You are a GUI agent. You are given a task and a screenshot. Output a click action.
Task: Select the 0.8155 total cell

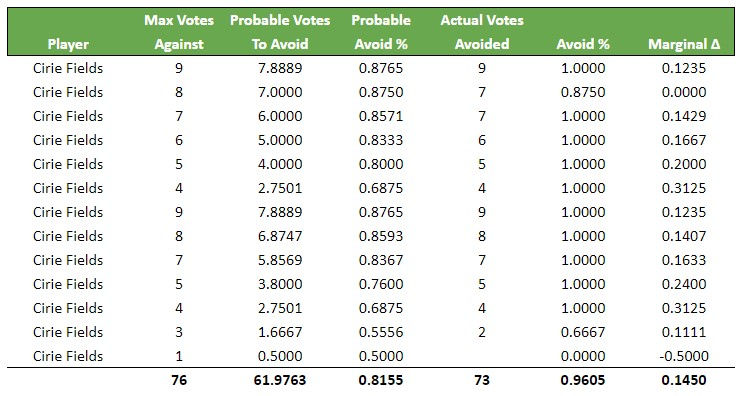(x=381, y=380)
